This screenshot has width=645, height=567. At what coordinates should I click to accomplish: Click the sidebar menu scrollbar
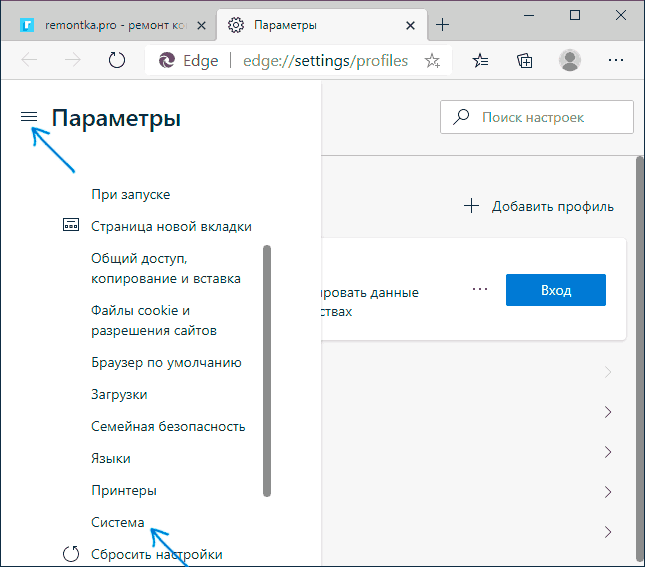click(267, 371)
